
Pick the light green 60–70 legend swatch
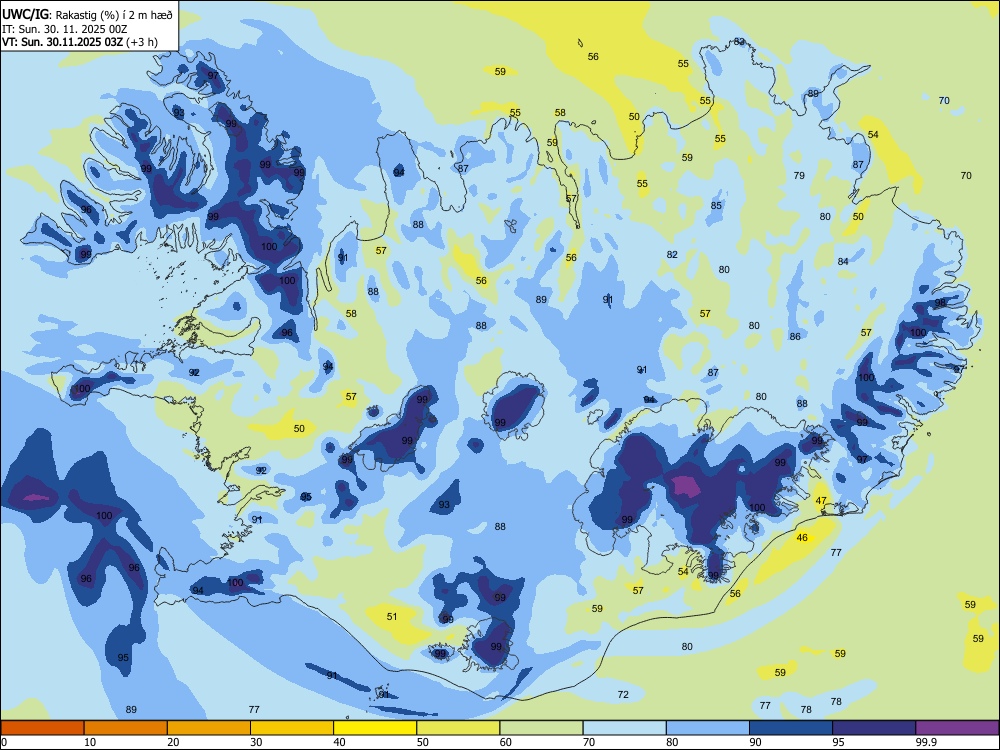pyautogui.click(x=541, y=728)
